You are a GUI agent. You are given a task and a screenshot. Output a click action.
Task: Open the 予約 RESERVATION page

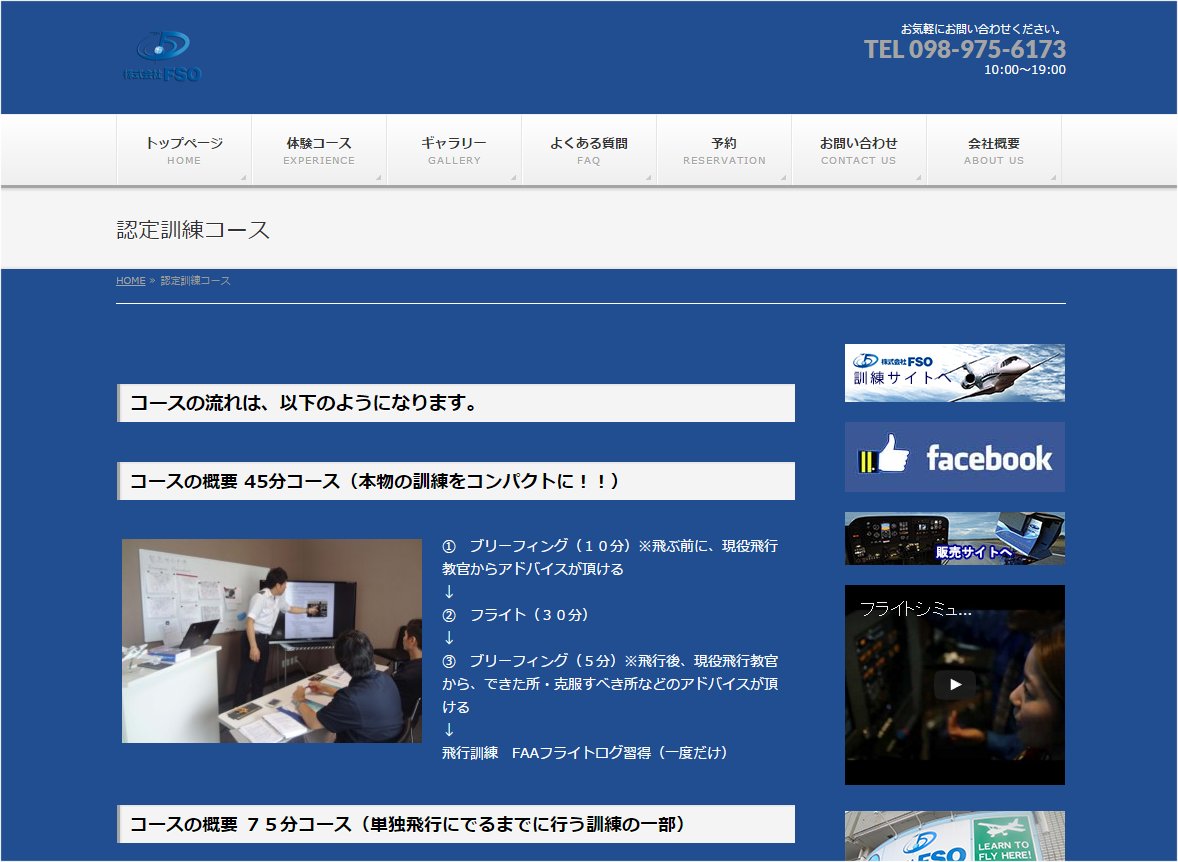724,150
